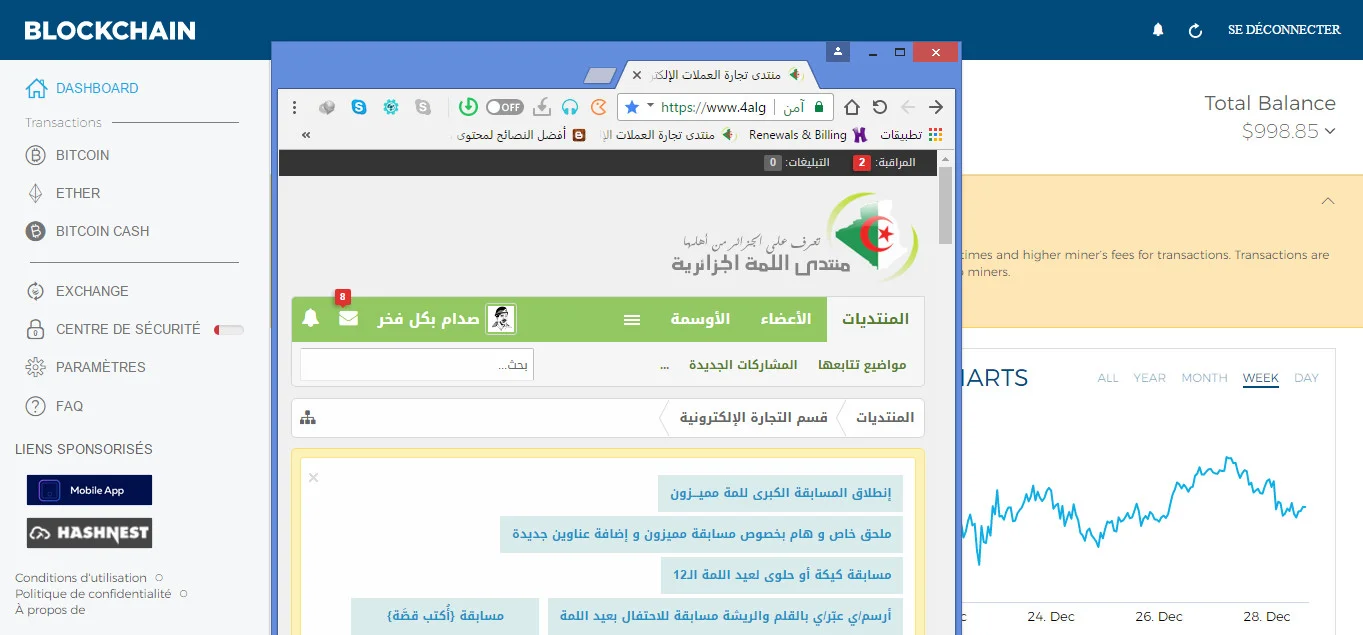Select the MONTH chart range tab
Viewport: 1363px width, 635px height.
pyautogui.click(x=1204, y=378)
